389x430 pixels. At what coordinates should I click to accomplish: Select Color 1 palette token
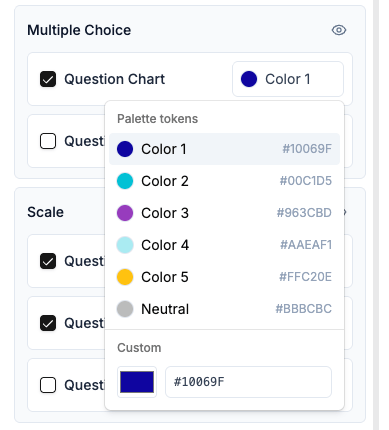coord(224,149)
